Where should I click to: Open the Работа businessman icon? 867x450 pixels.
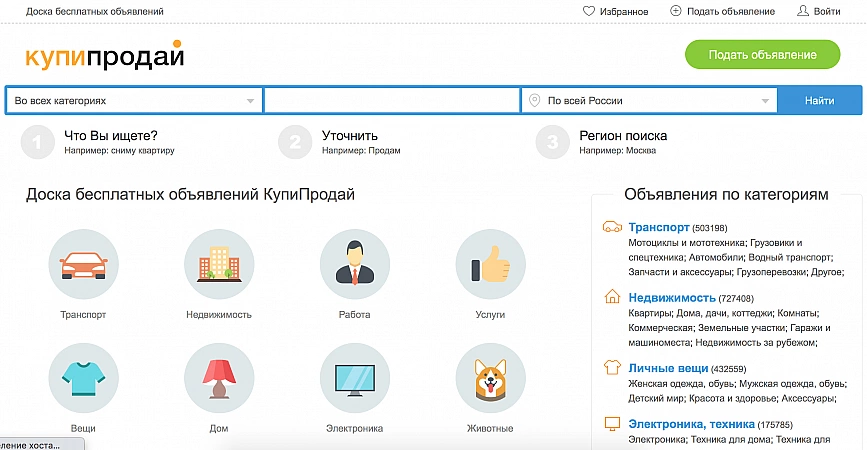click(354, 264)
